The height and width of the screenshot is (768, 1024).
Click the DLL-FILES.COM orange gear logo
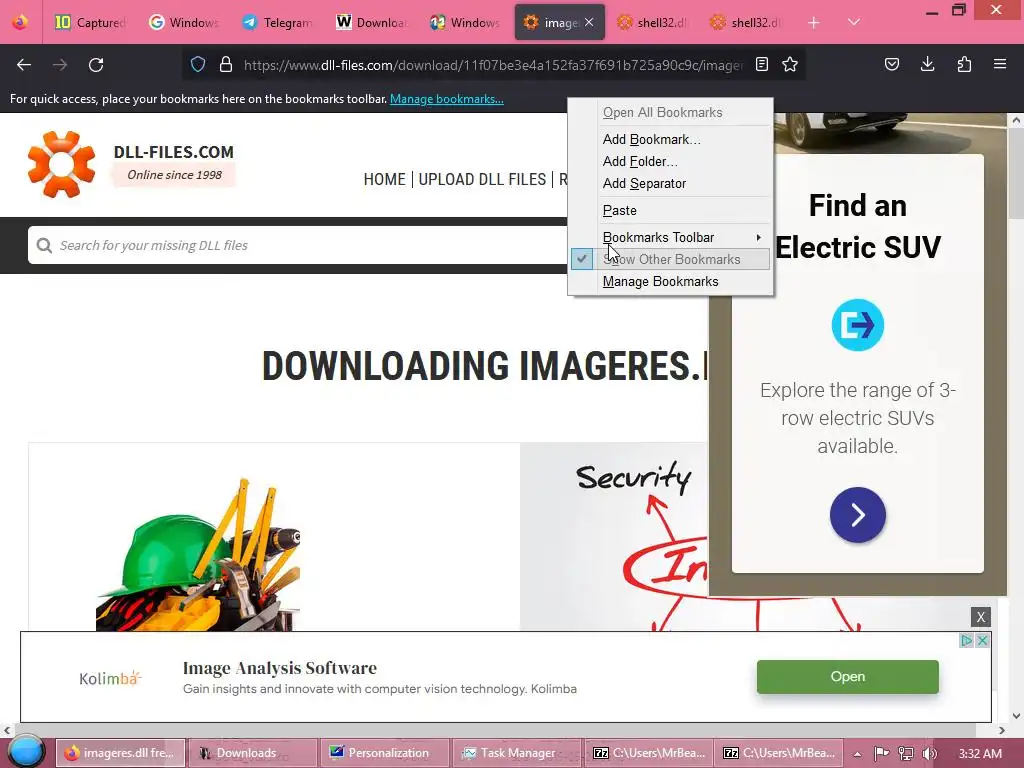61,164
